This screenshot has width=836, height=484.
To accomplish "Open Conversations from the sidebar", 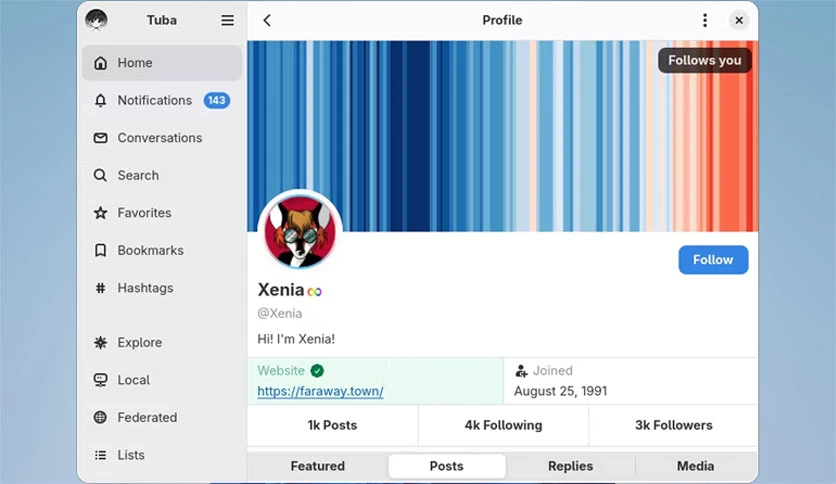I will coord(162,138).
